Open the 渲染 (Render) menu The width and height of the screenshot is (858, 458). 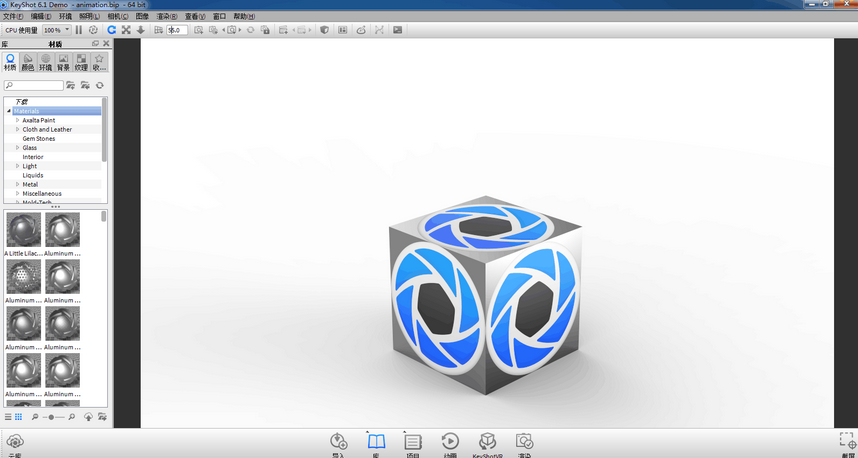[x=166, y=17]
